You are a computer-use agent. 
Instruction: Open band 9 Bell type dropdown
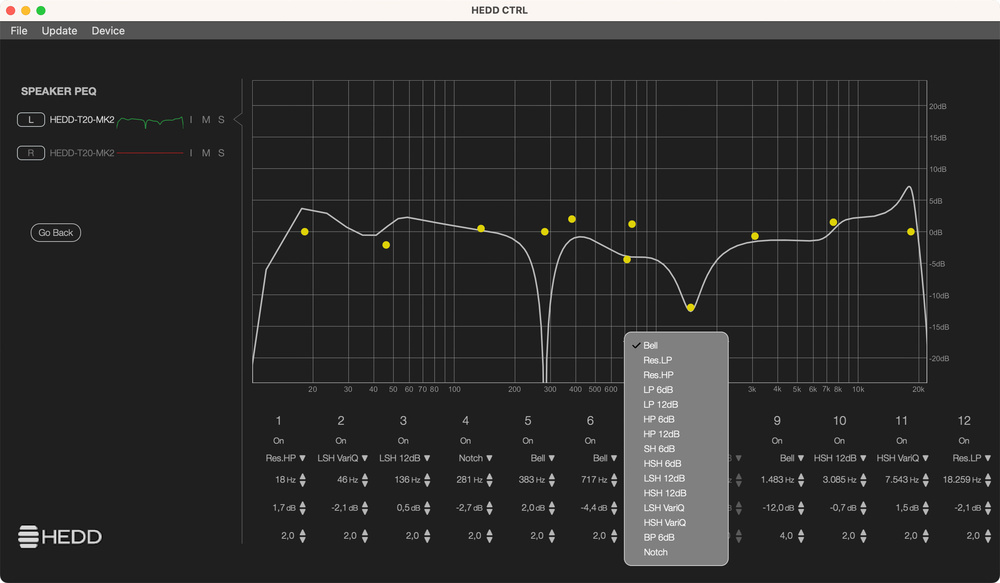792,458
